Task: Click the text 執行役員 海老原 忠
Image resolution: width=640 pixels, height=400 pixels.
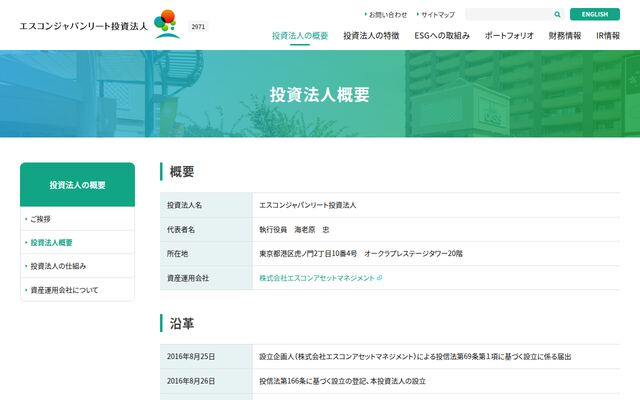Action: (294, 230)
